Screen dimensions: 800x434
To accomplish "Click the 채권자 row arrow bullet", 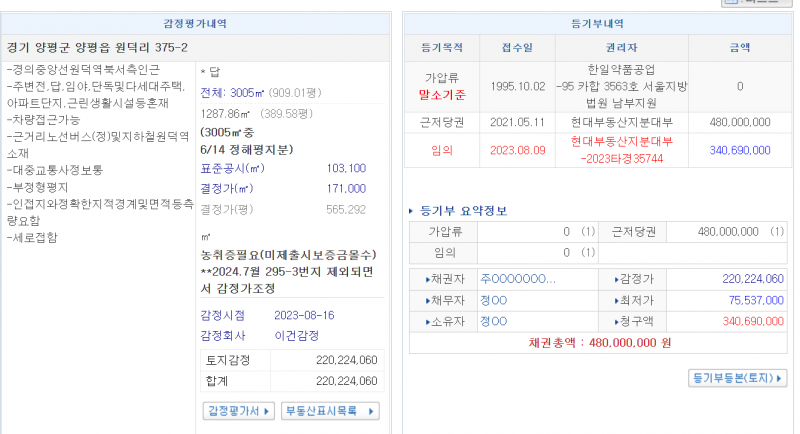I will point(428,279).
